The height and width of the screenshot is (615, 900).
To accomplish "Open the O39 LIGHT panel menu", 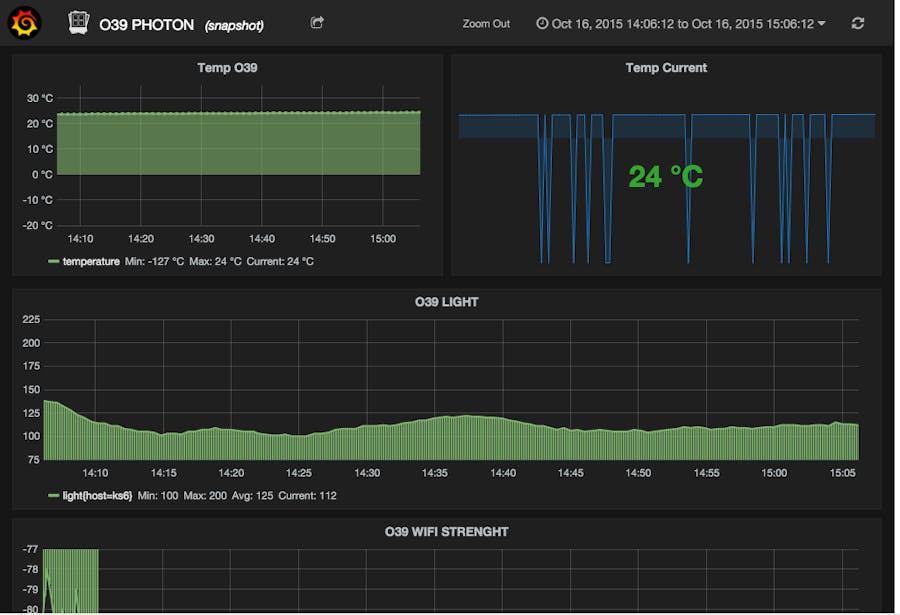I will click(x=448, y=301).
